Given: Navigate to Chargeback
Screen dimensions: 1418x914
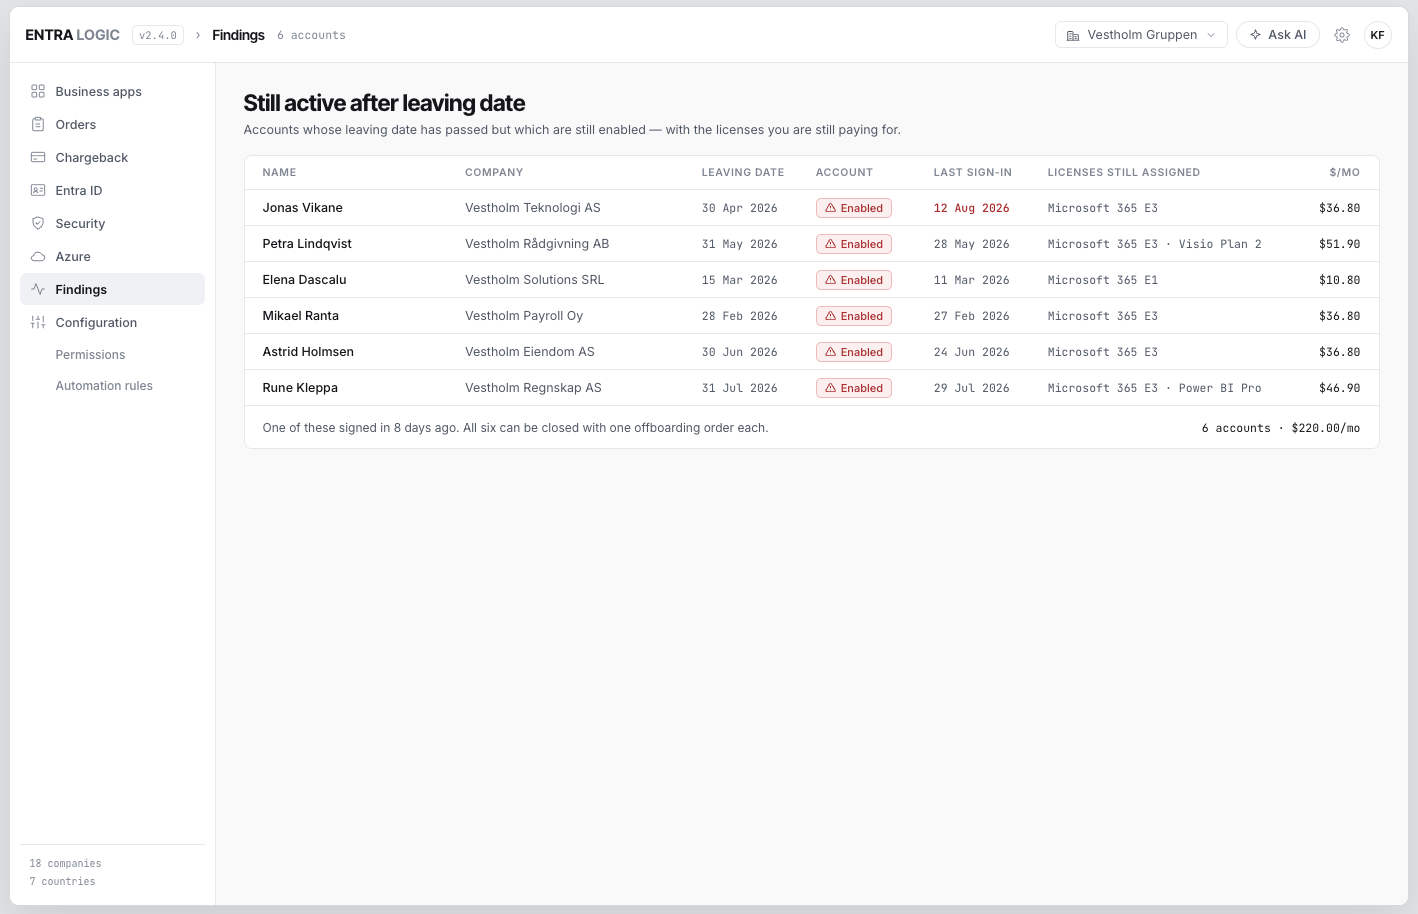Looking at the screenshot, I should click(112, 157).
